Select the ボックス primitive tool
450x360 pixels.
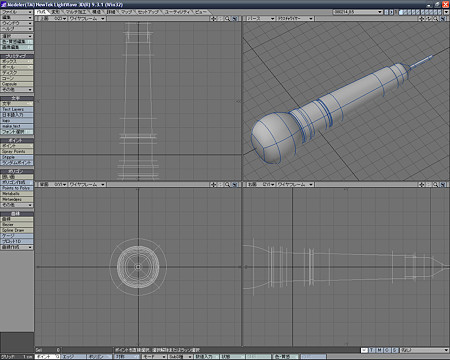coord(17,62)
